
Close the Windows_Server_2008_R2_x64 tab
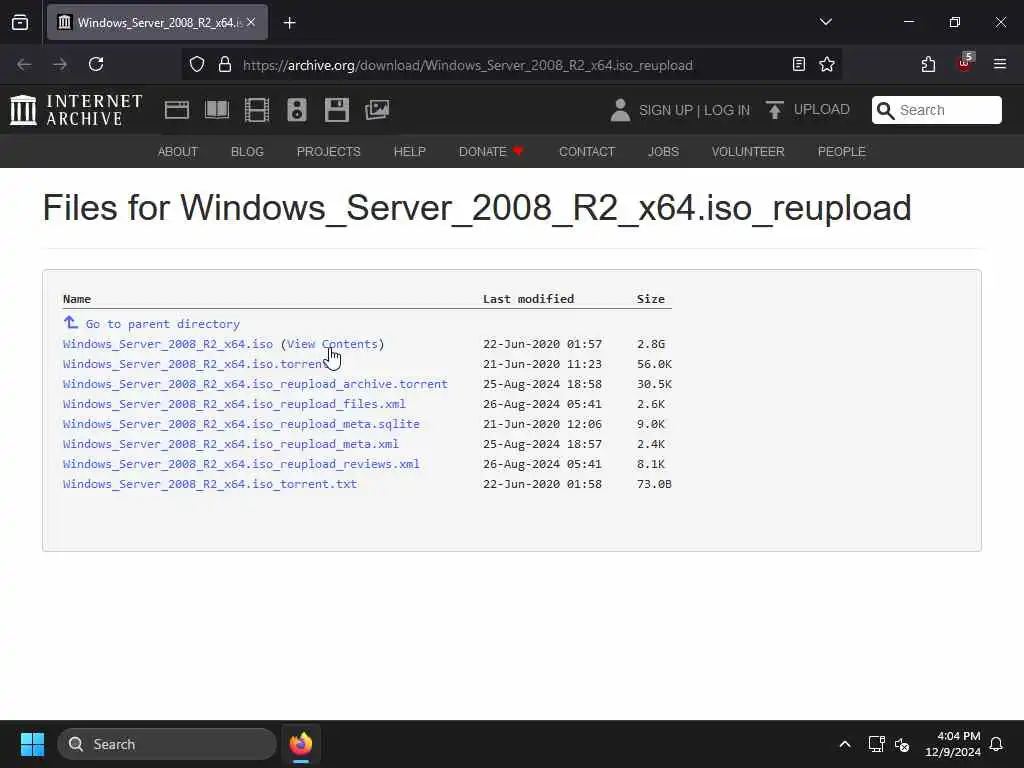click(x=251, y=23)
